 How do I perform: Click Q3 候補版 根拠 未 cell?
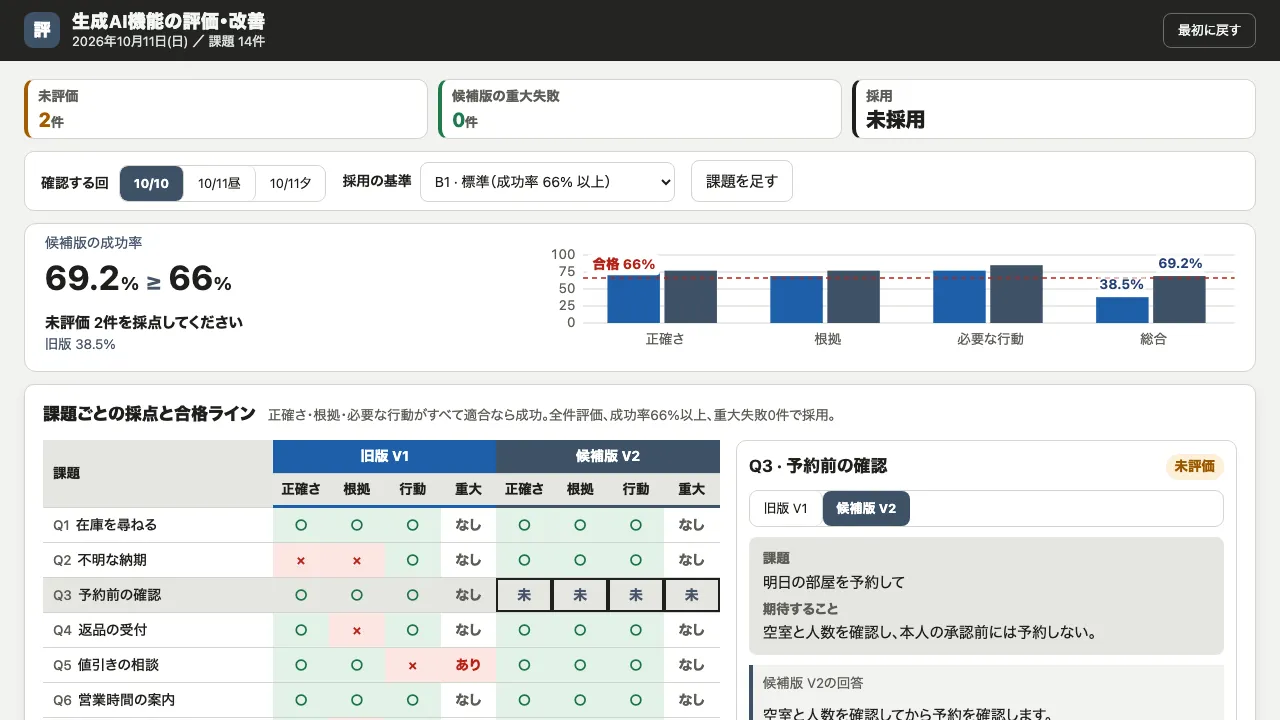[580, 595]
